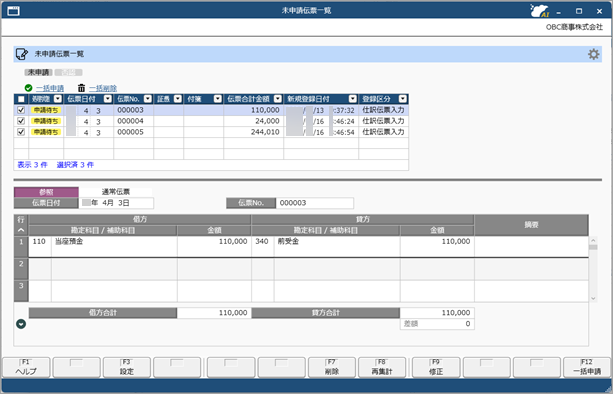Uncheck the checkbox for slip 000005
Viewport: 613px width, 394px height.
pyautogui.click(x=21, y=132)
